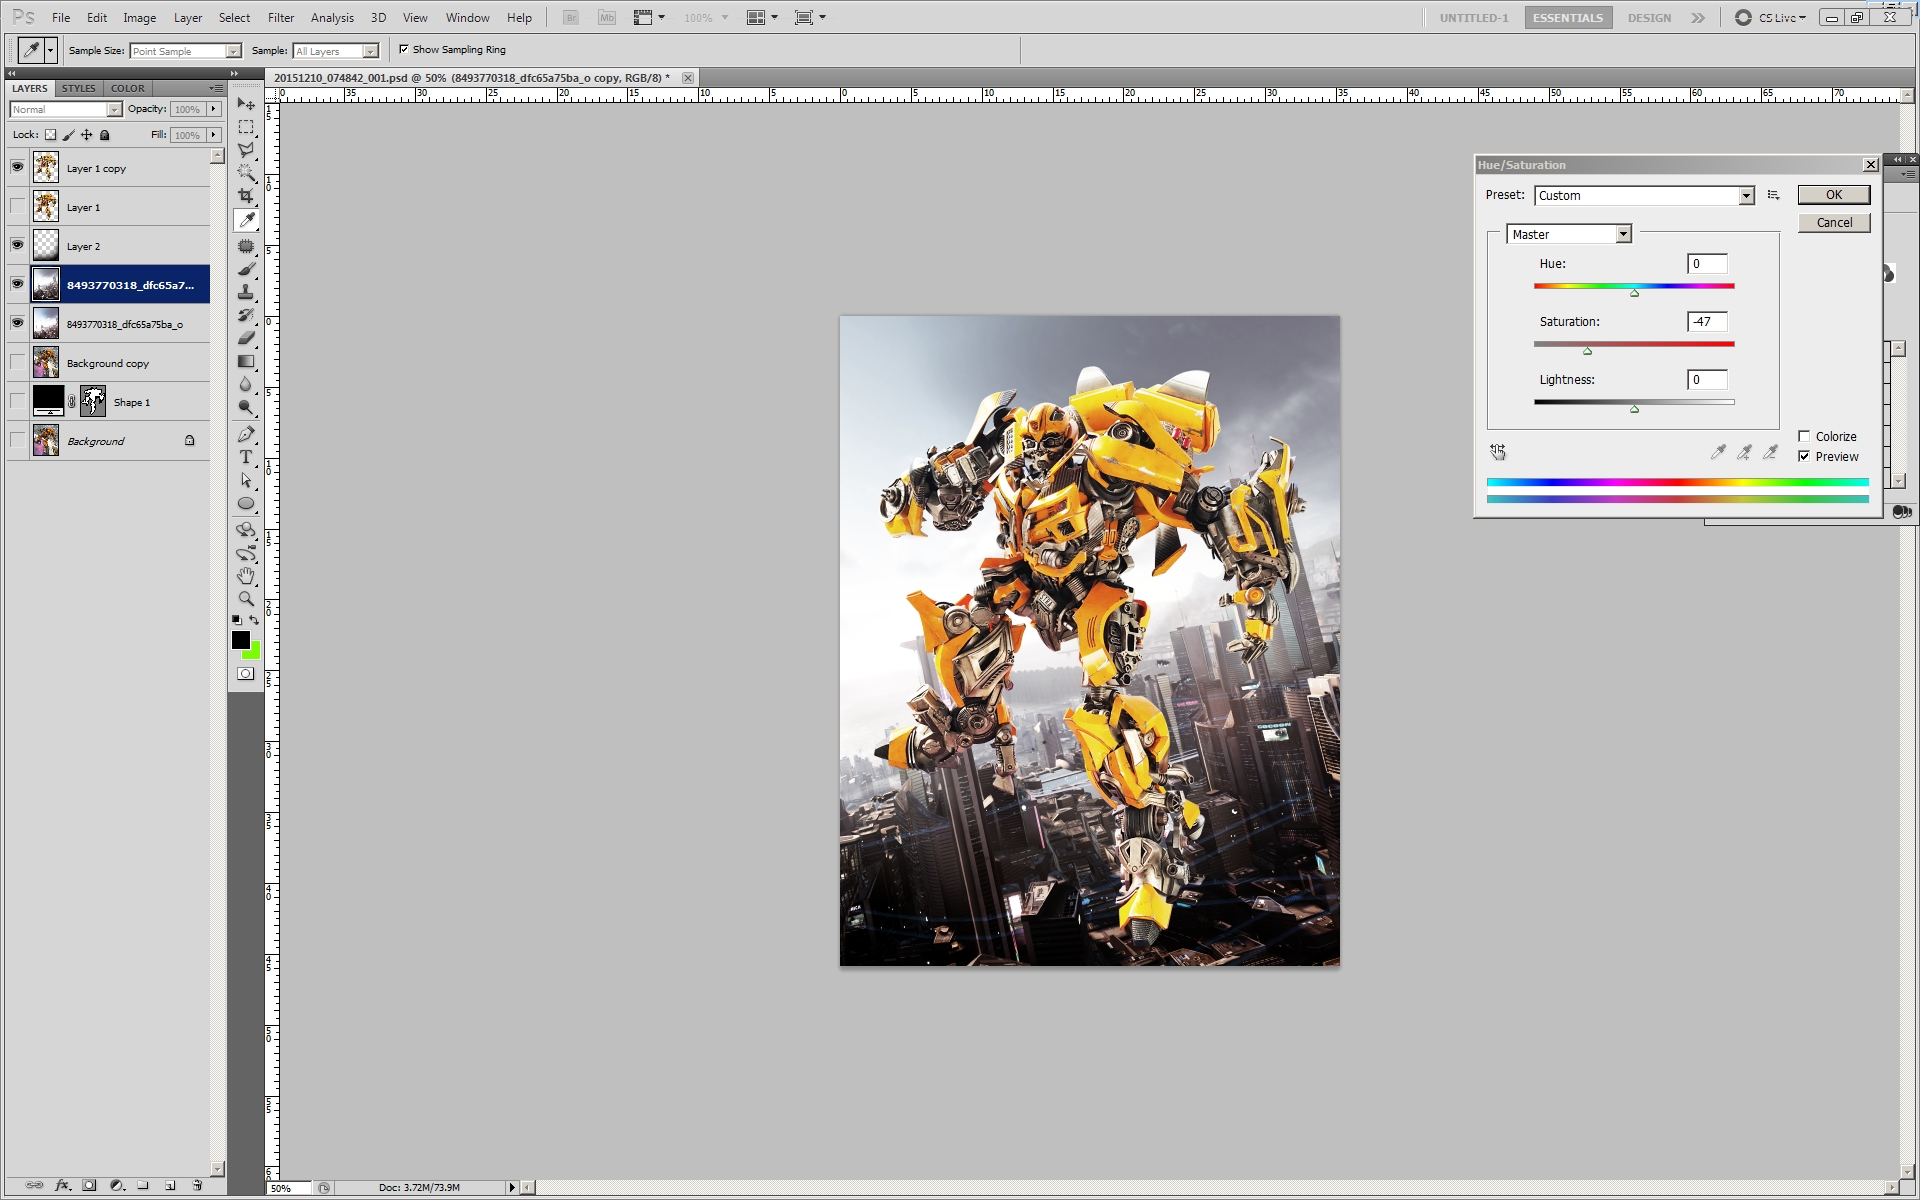The width and height of the screenshot is (1920, 1200).
Task: Switch to the Design workspace
Action: tap(1649, 17)
